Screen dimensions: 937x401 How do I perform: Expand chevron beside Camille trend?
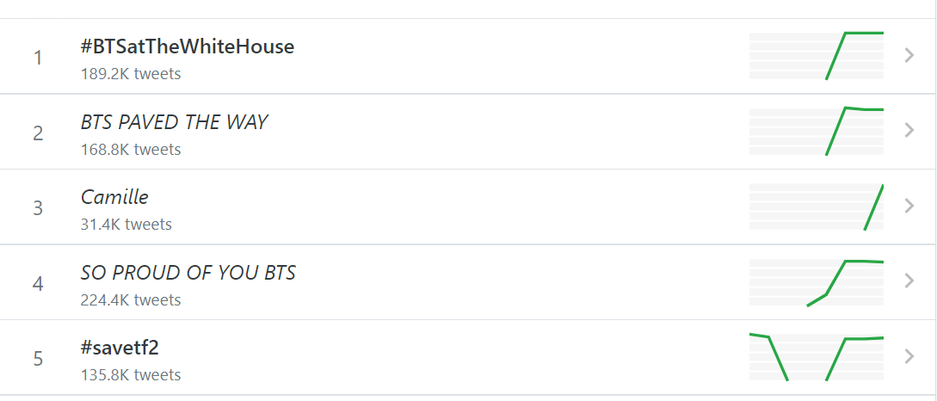[909, 206]
